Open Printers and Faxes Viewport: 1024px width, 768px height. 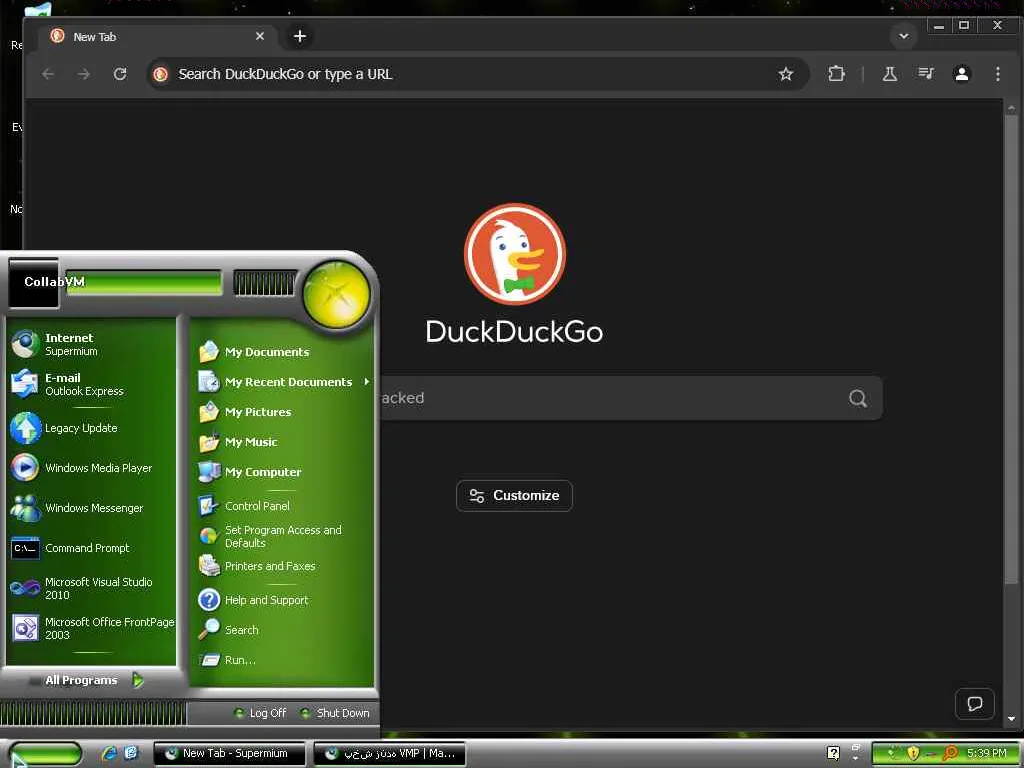[282, 566]
